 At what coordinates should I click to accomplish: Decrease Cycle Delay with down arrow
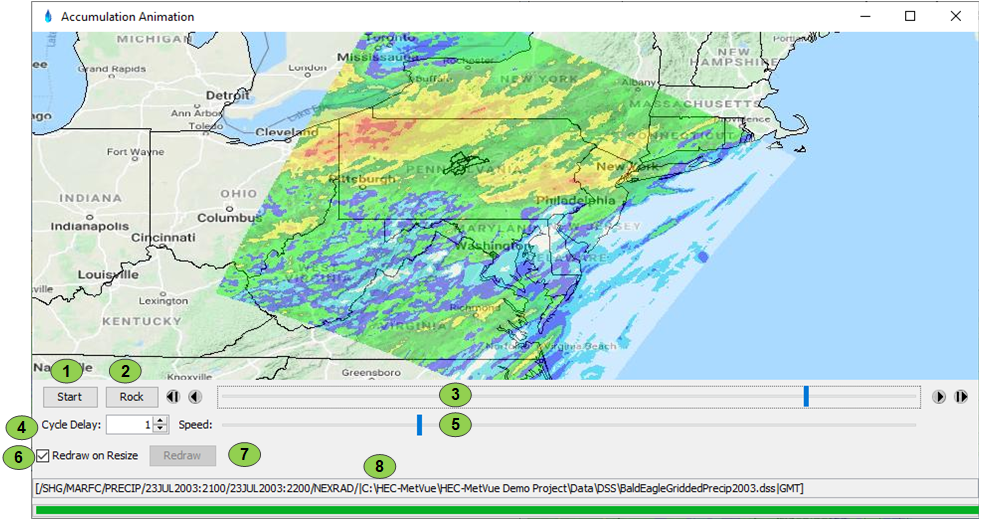click(161, 429)
